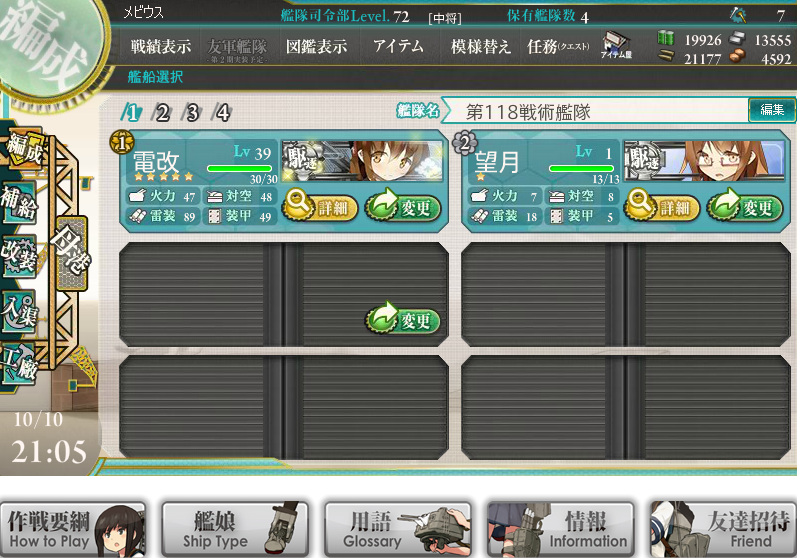797x558 pixels.
Task: Click 望月 ship portrait thumbnail
Action: pyautogui.click(x=704, y=161)
